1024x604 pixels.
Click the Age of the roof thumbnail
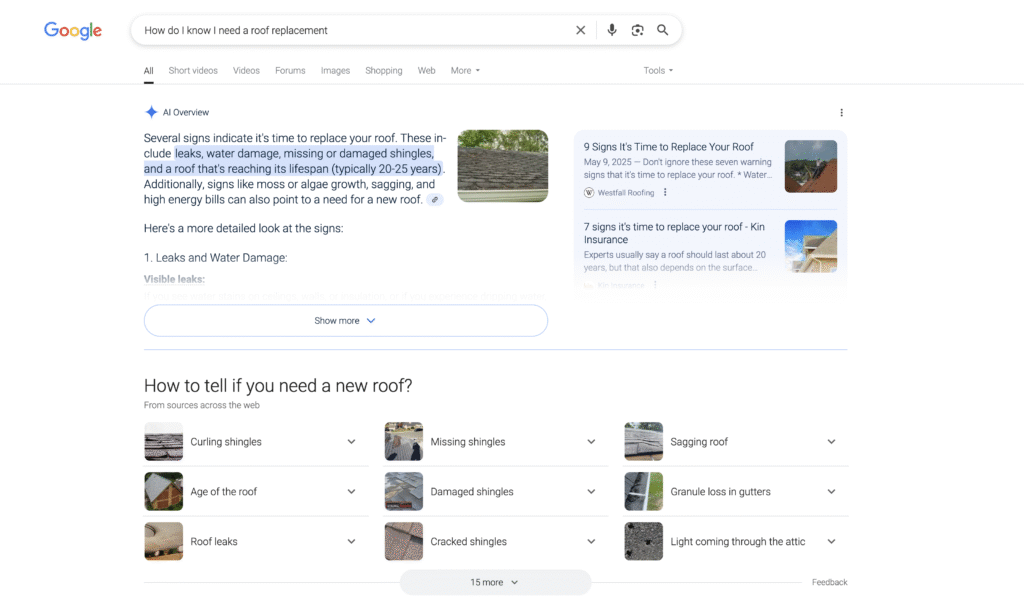tap(163, 492)
